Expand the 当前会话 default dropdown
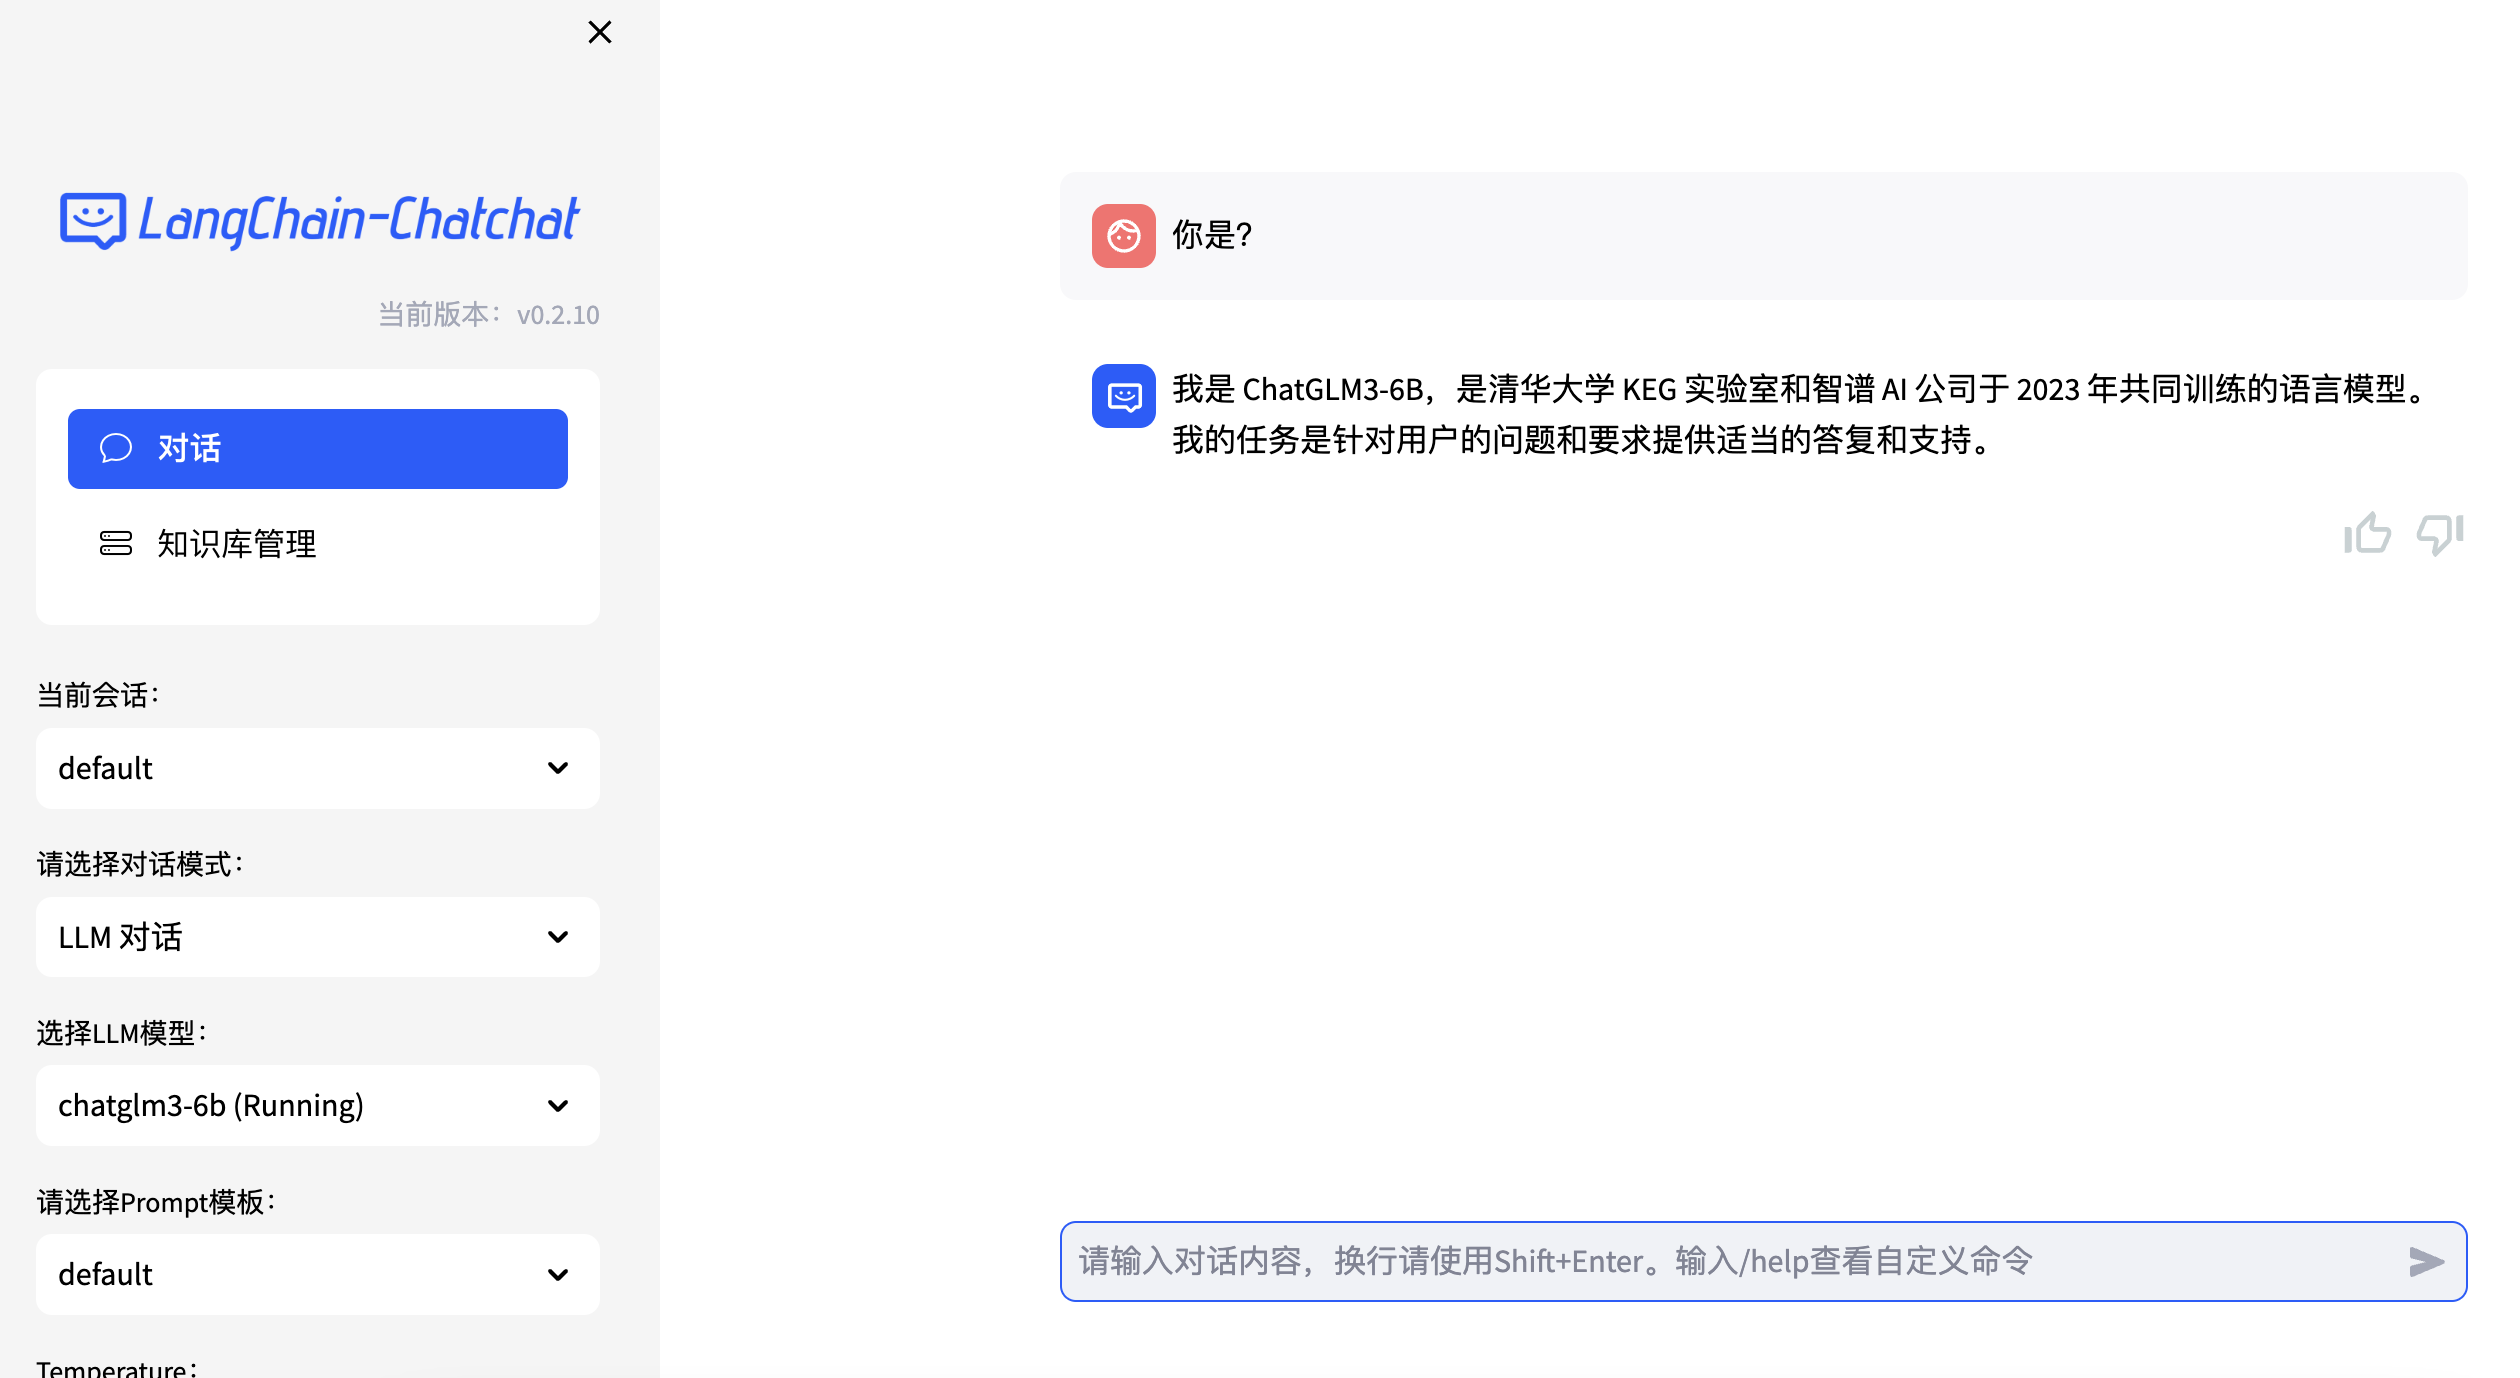The height and width of the screenshot is (1378, 2520). pyautogui.click(x=318, y=768)
